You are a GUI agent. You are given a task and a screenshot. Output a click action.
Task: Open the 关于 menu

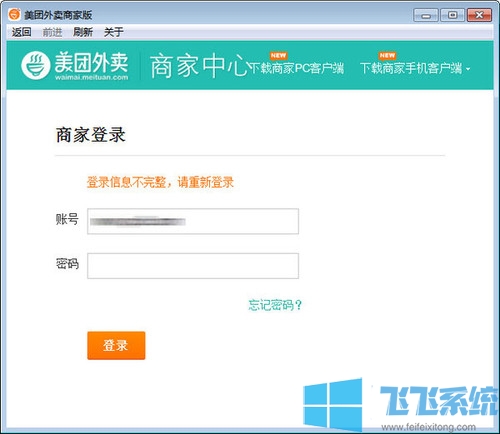click(x=114, y=32)
